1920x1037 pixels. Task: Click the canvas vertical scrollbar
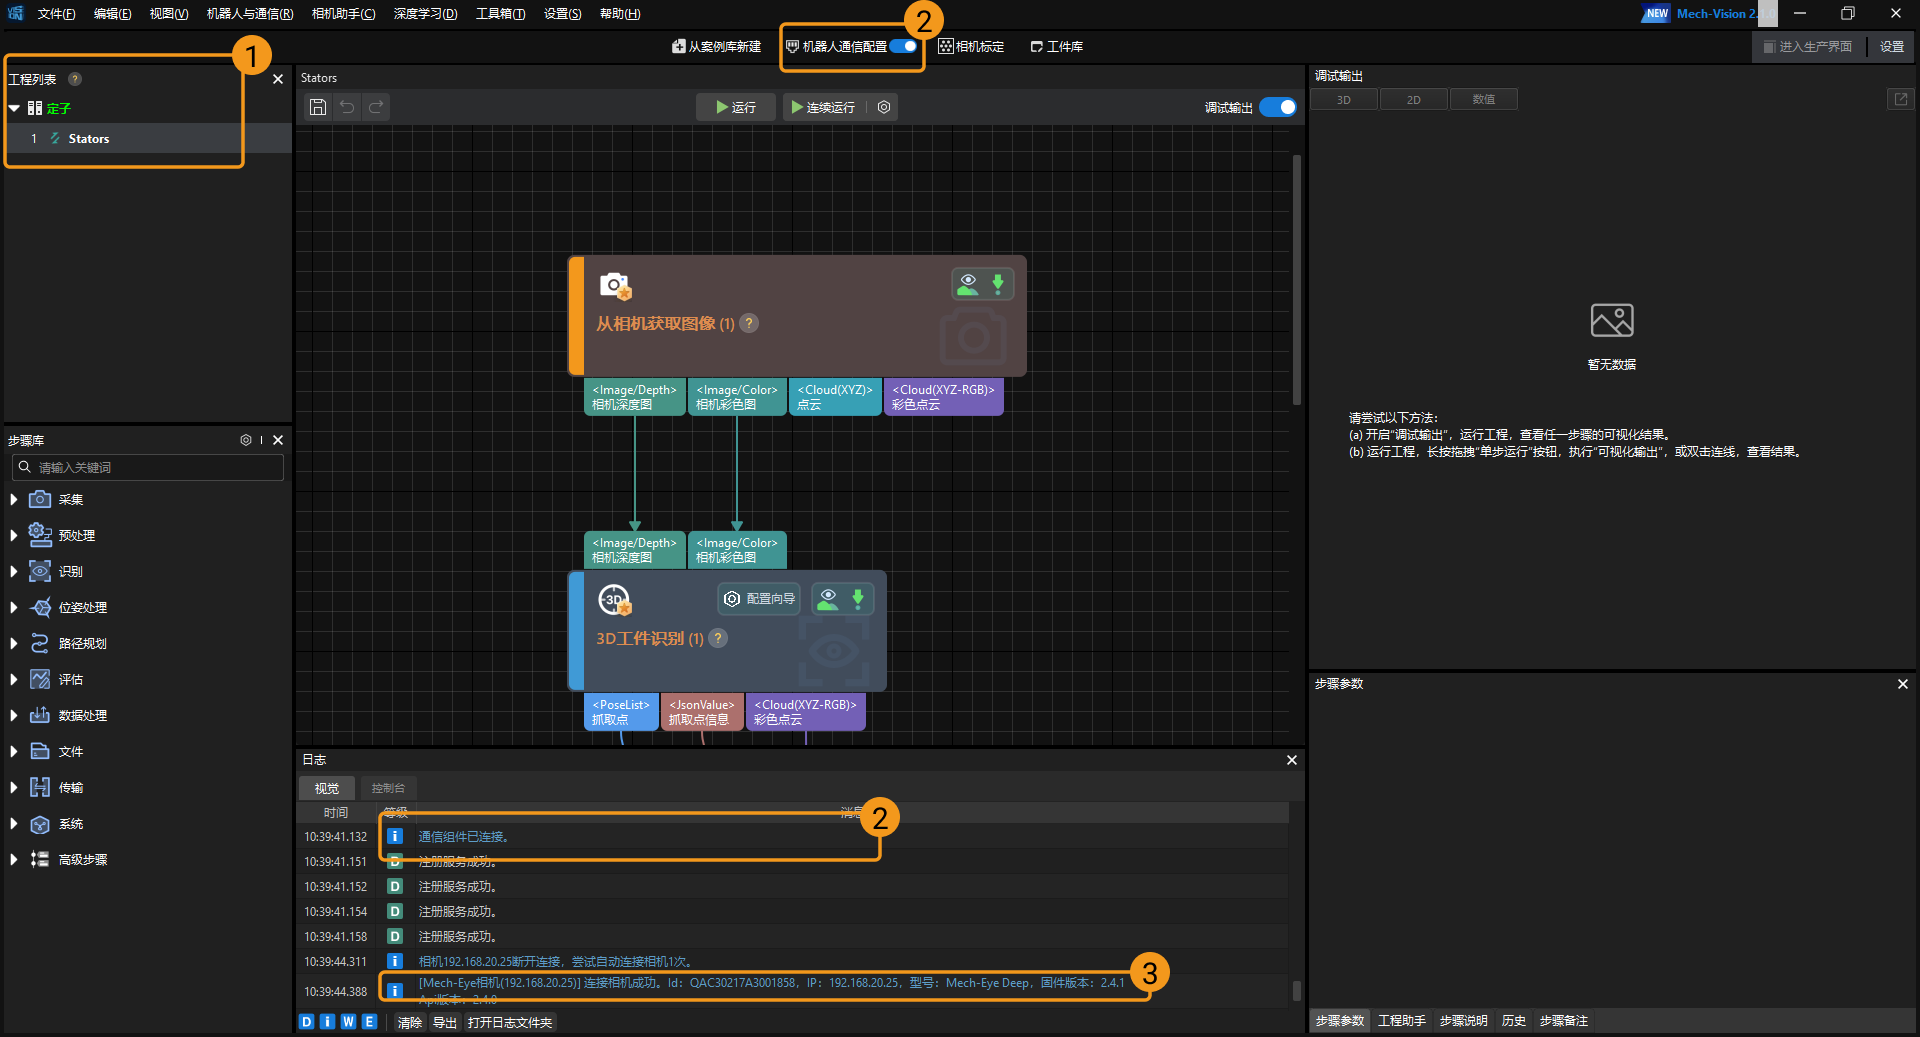coord(1297,280)
